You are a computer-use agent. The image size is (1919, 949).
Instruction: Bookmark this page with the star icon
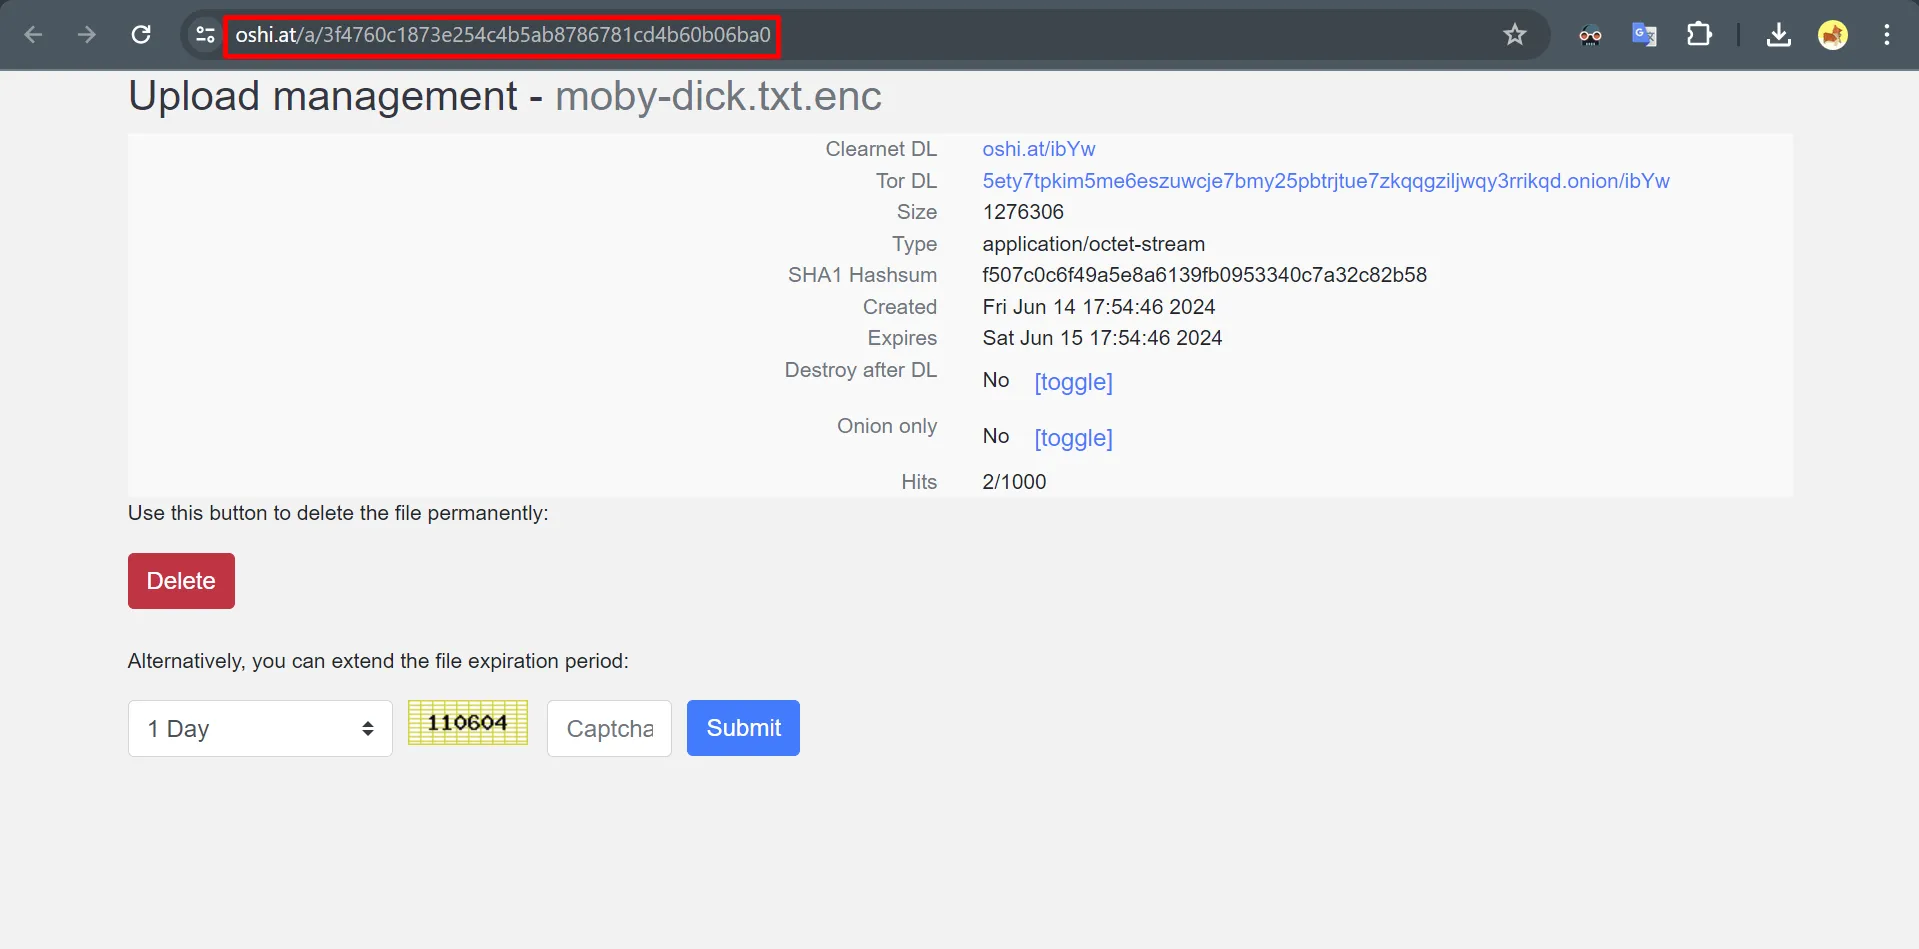(1514, 35)
